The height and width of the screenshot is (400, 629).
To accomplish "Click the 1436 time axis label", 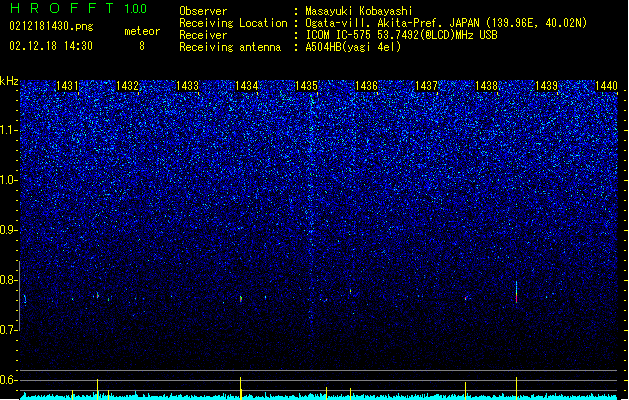I will 366,86.
